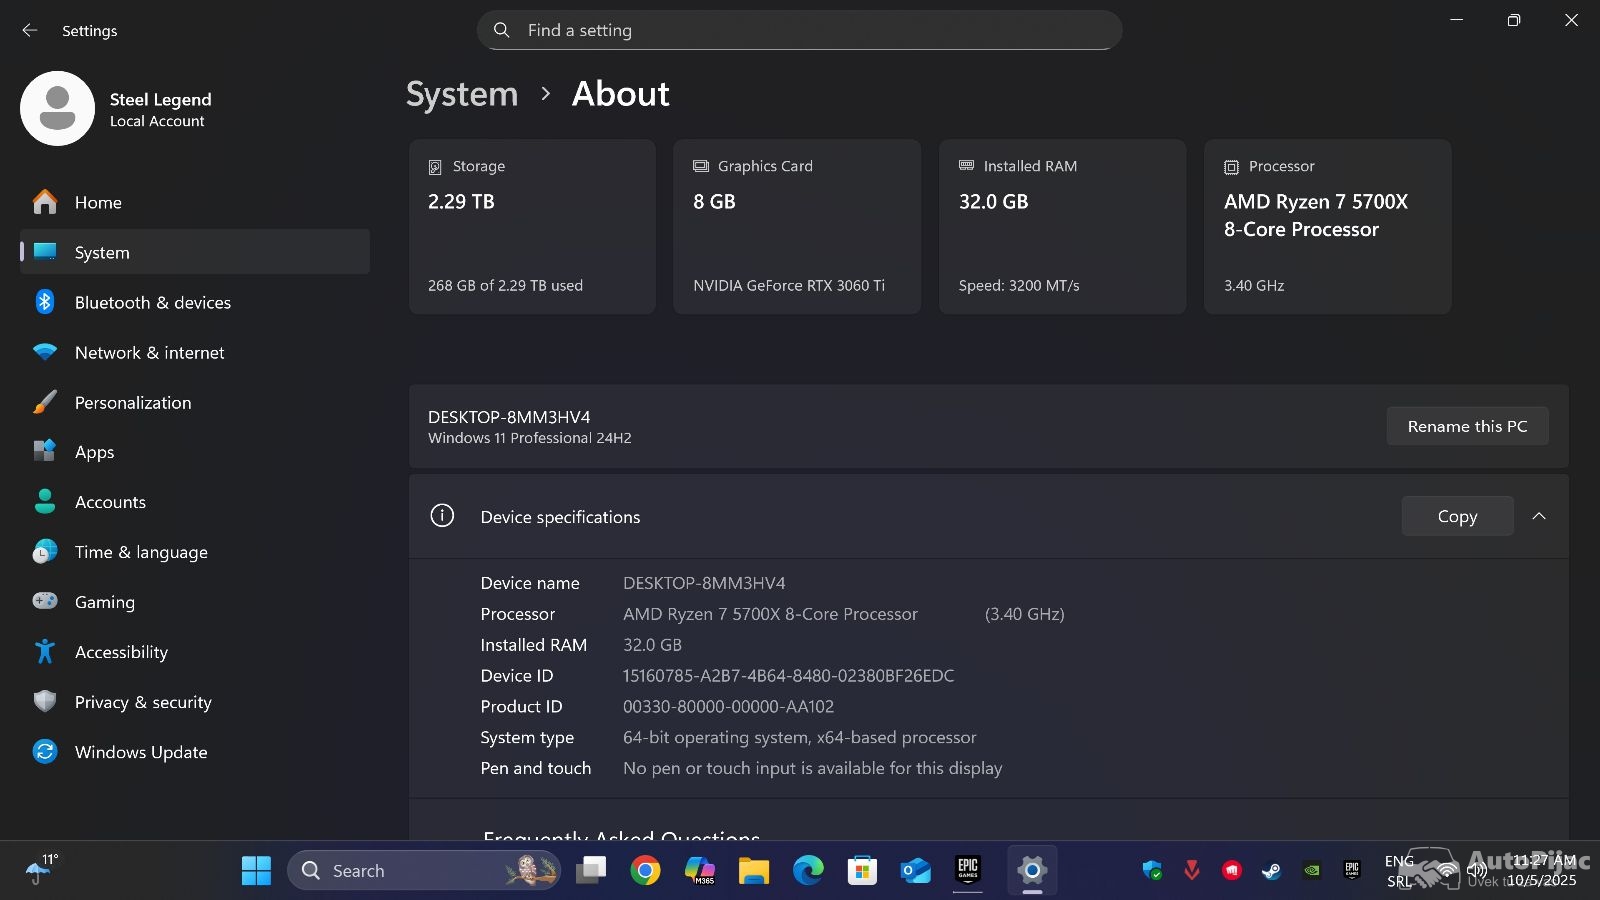Open Google Chrome from the taskbar
The width and height of the screenshot is (1600, 900).
point(645,871)
